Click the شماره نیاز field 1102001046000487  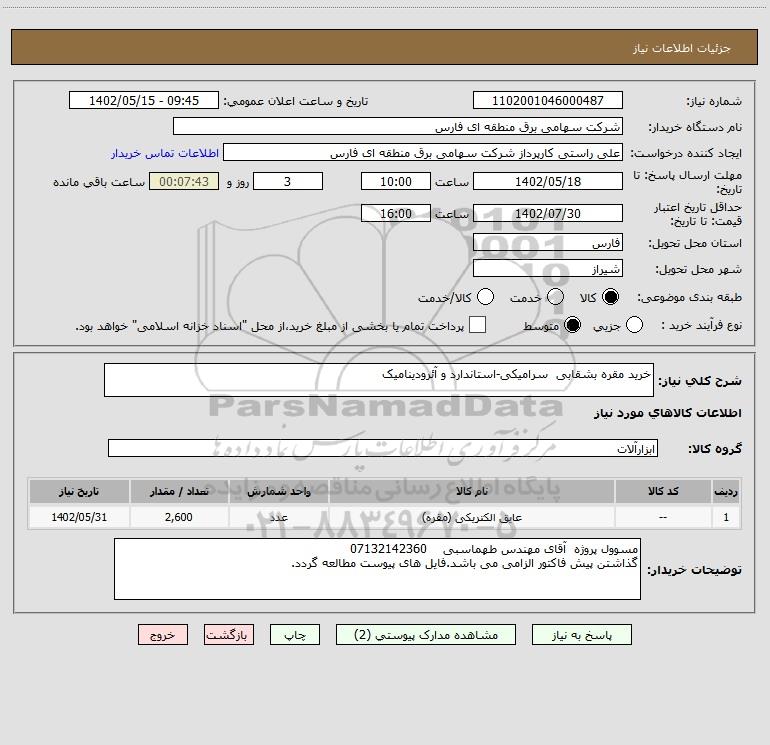[x=548, y=100]
